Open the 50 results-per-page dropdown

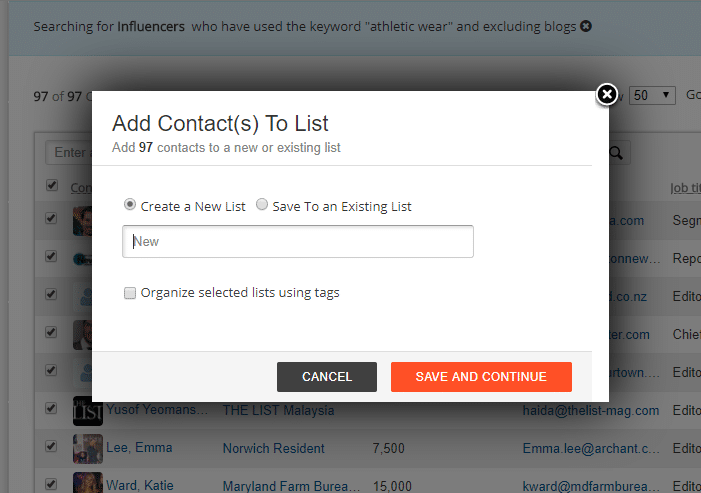[x=652, y=95]
